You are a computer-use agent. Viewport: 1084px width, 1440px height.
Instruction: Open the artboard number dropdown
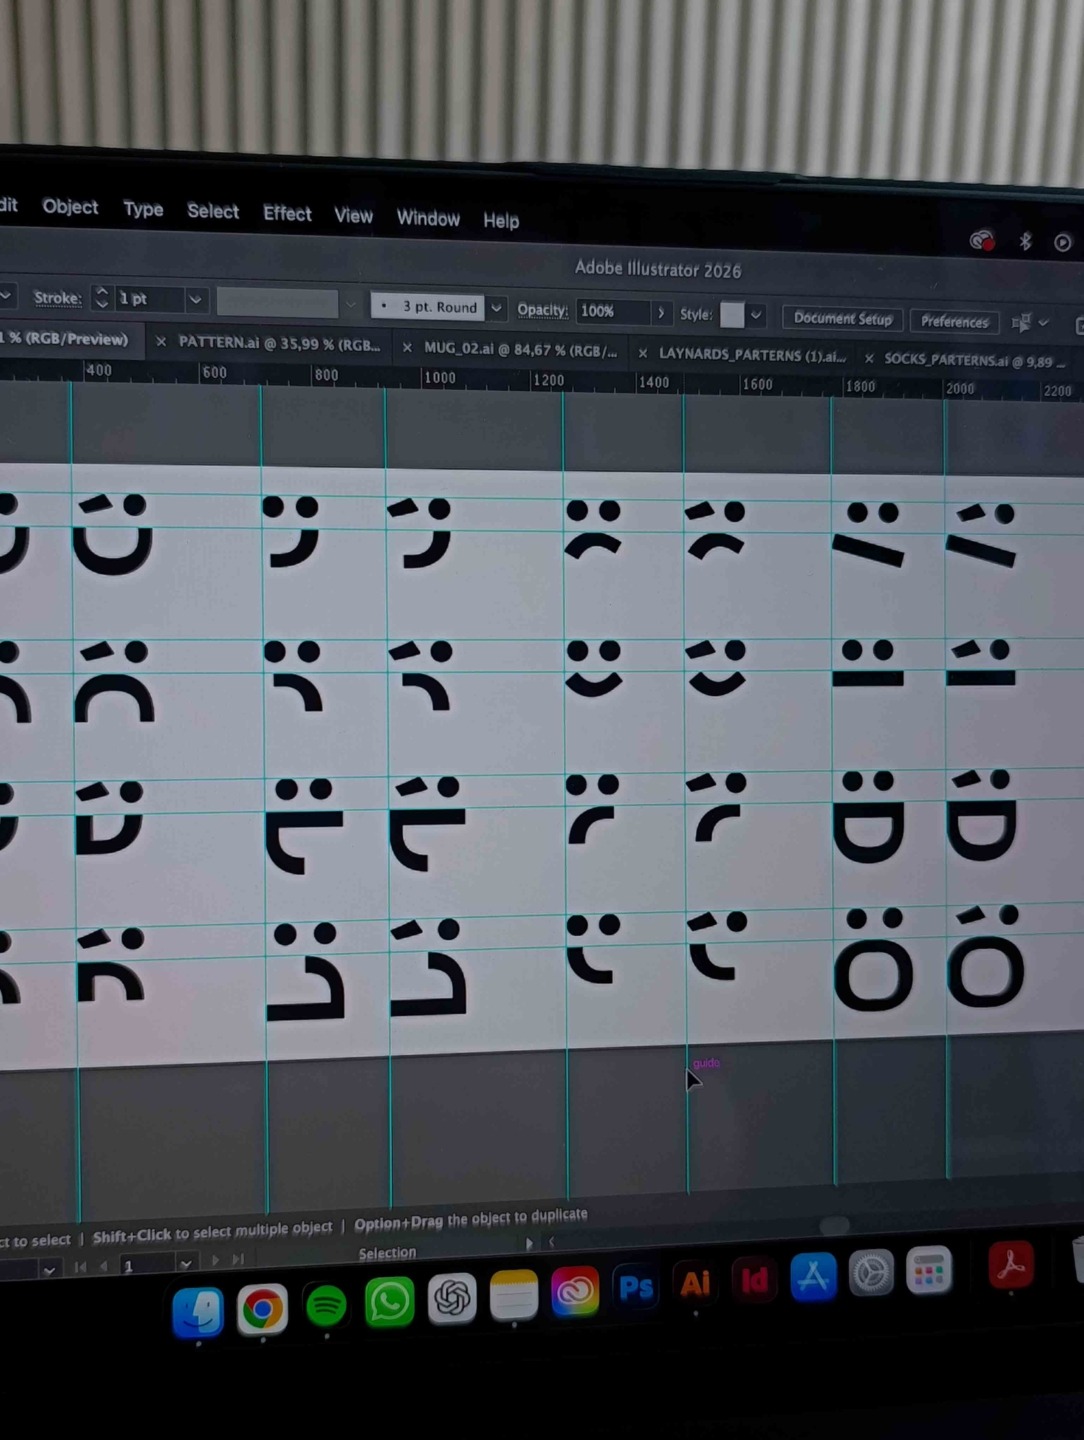point(185,1264)
